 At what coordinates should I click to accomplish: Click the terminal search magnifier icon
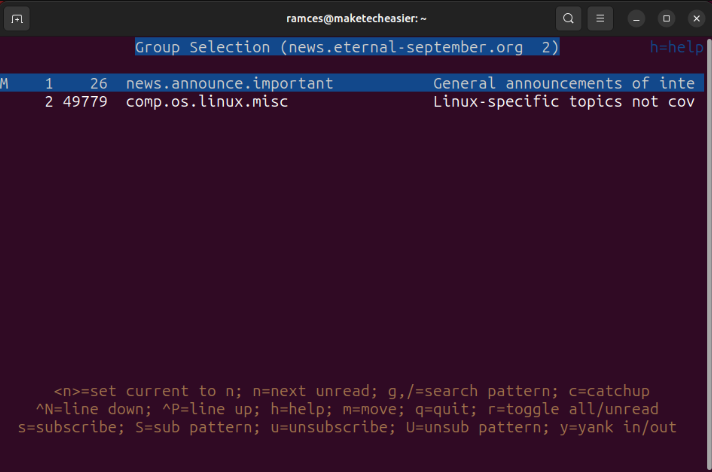(x=568, y=19)
